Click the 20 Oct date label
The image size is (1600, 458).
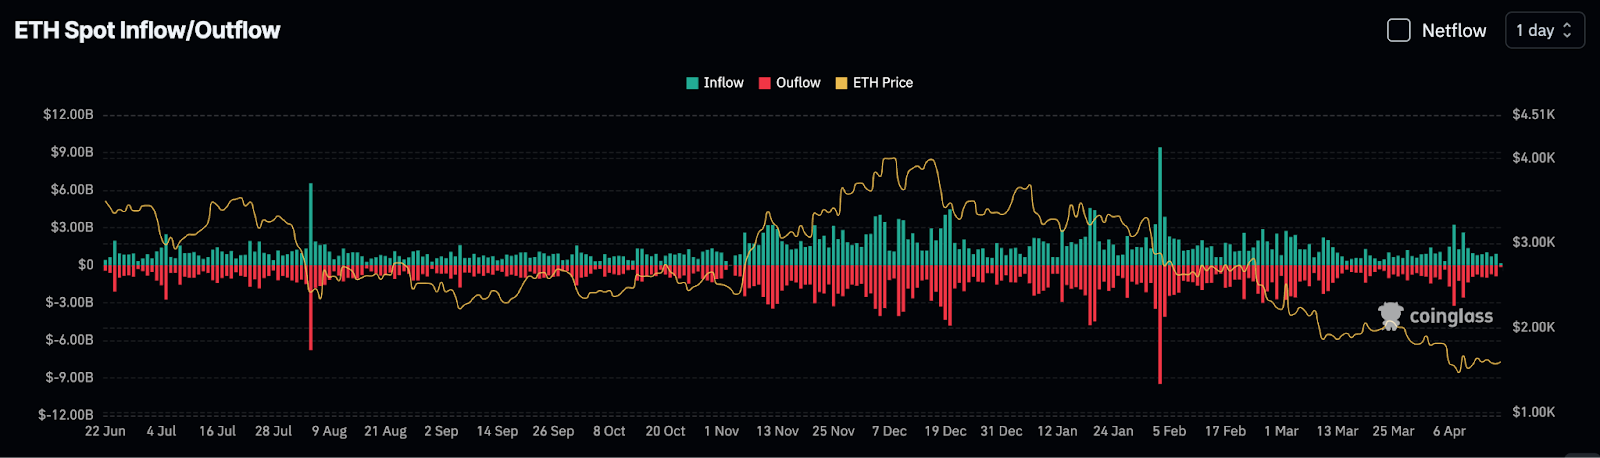point(665,431)
